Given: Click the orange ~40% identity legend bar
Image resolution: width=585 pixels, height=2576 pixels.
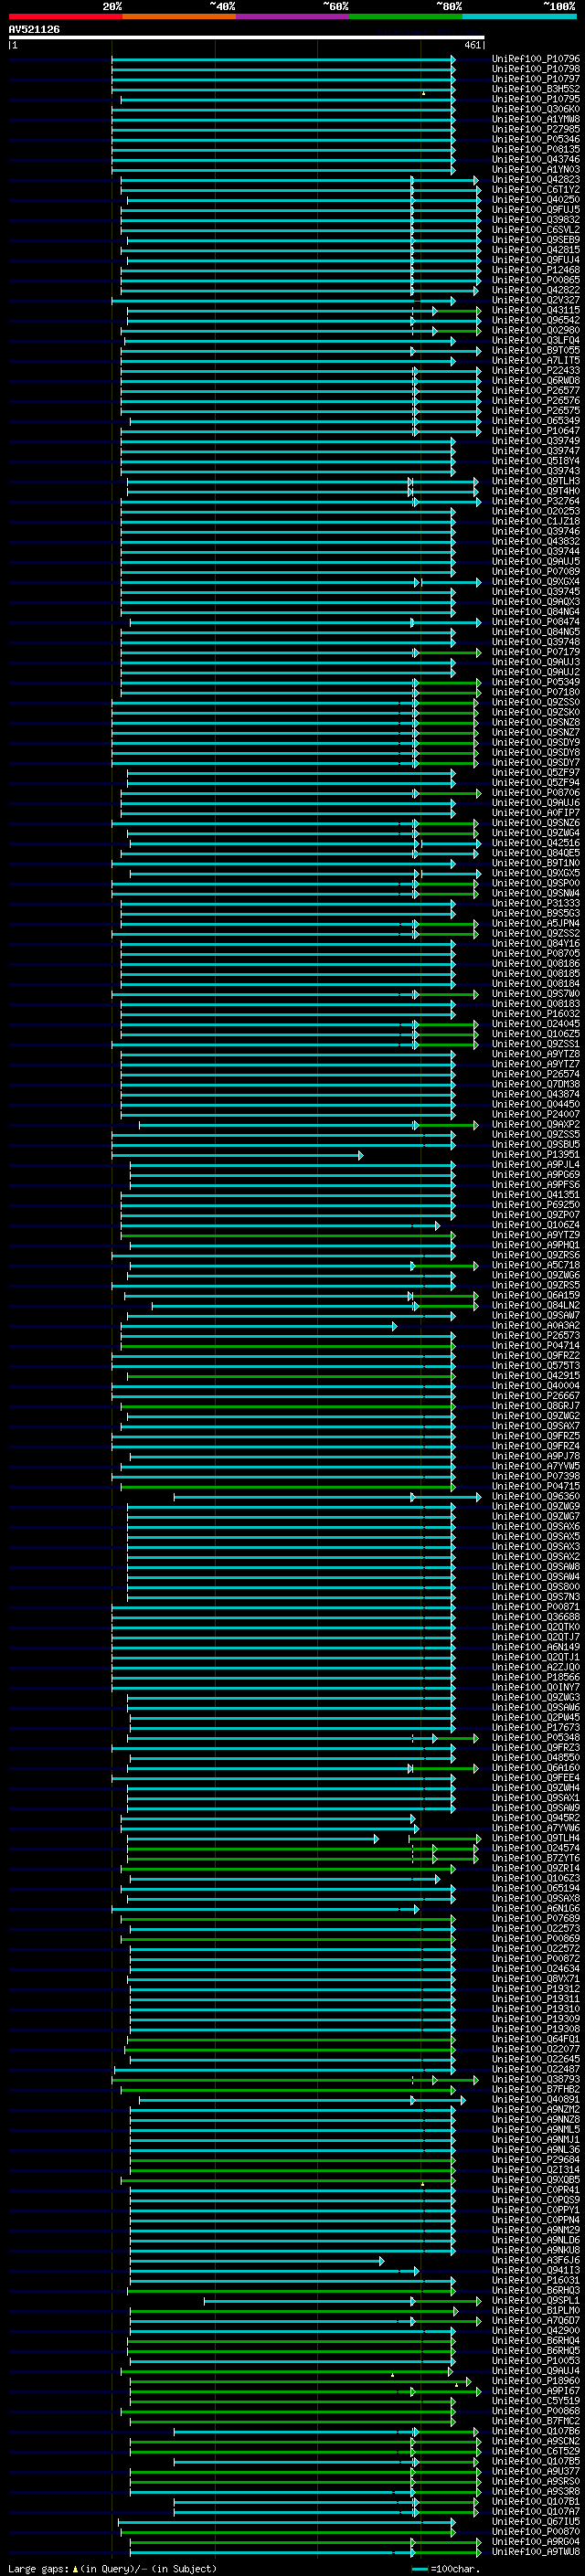Looking at the screenshot, I should tap(179, 16).
